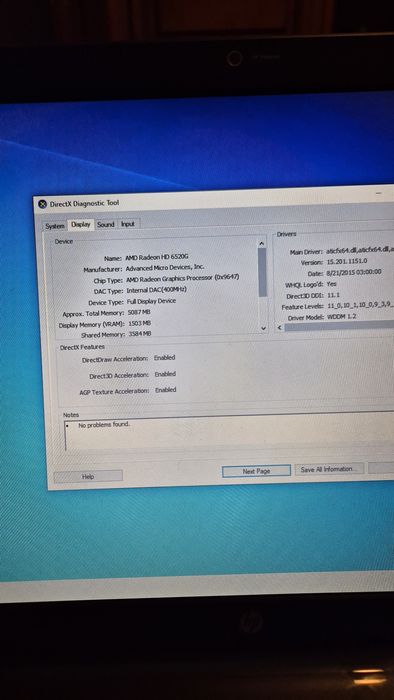
Task: Click WHQL Logo'd value Yes
Action: 332,284
